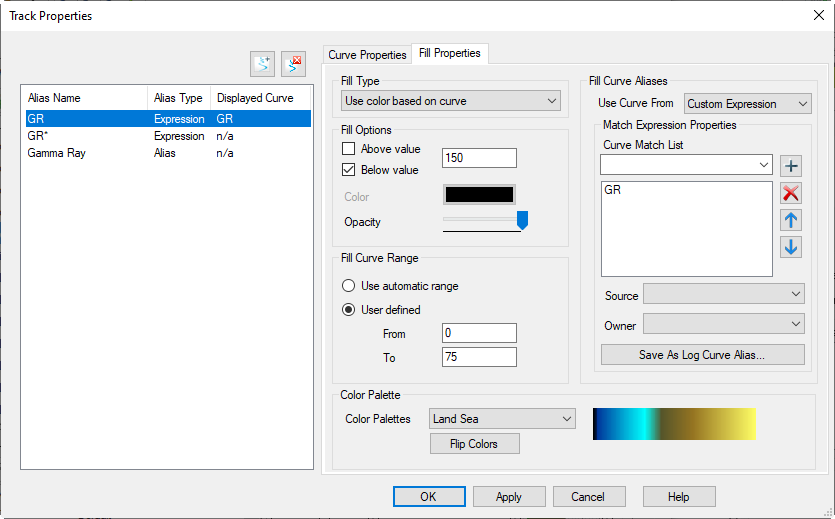Open the Fill Type dropdown
The image size is (835, 519).
click(x=451, y=101)
